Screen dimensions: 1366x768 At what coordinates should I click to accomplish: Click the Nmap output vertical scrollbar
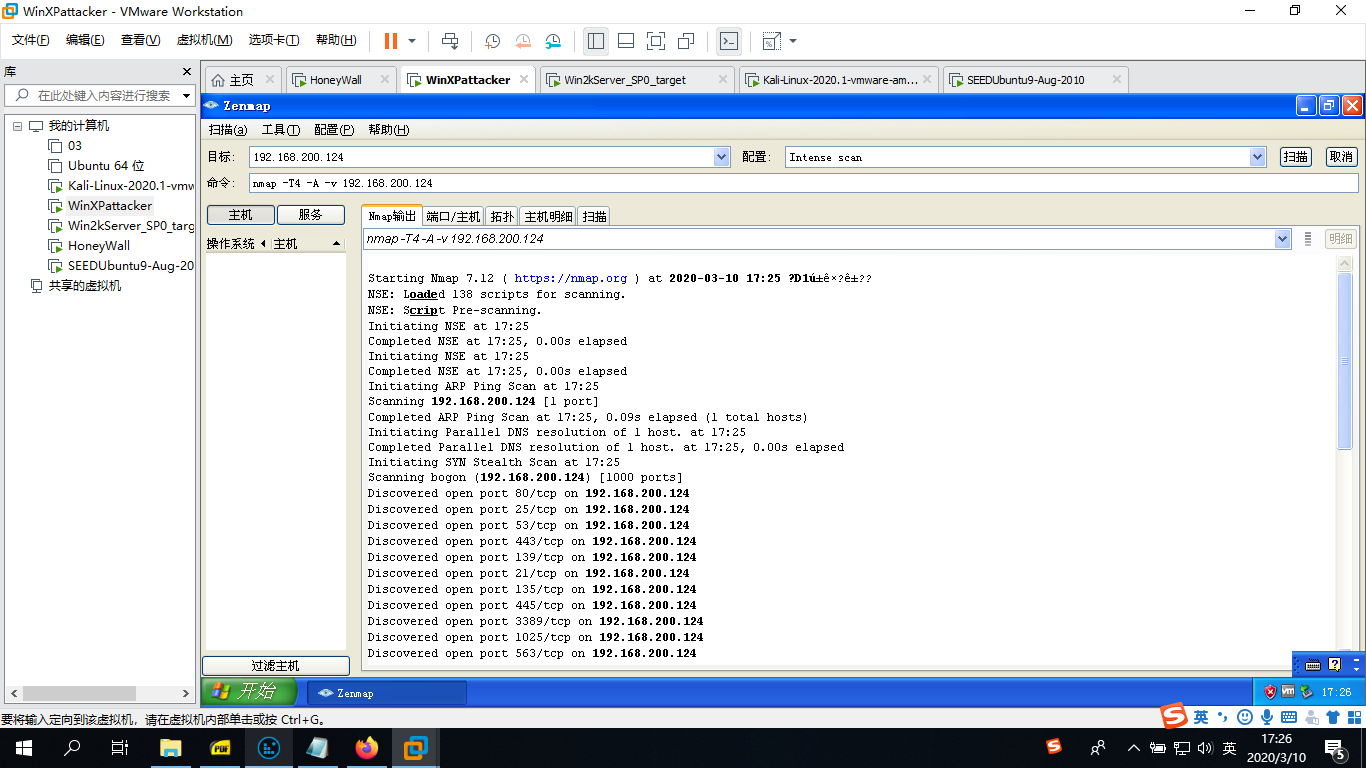pos(1345,361)
